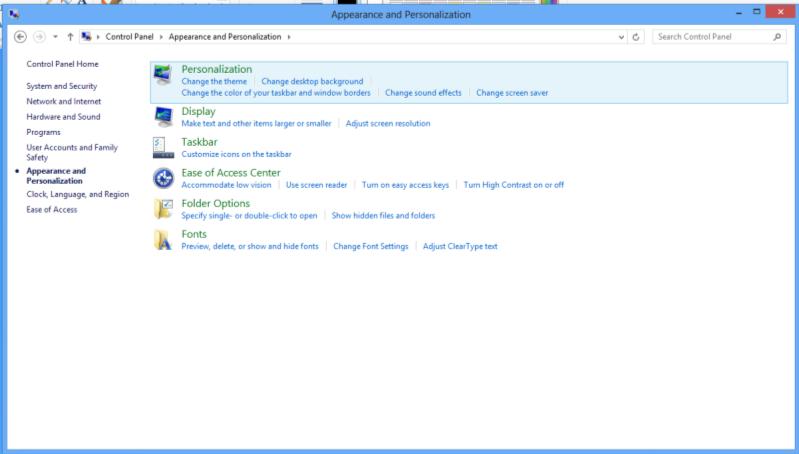
Task: Click Accommodate low vision
Action: point(226,185)
